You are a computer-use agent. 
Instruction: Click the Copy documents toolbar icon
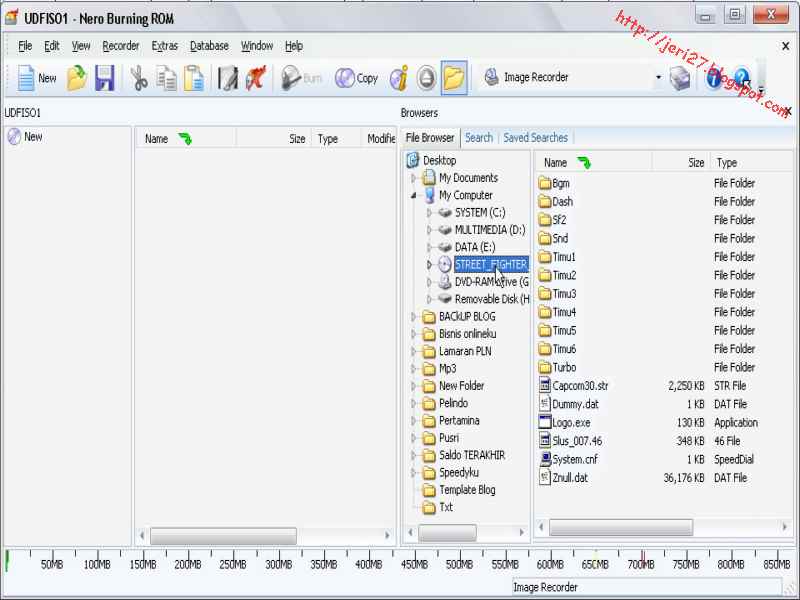[166, 78]
